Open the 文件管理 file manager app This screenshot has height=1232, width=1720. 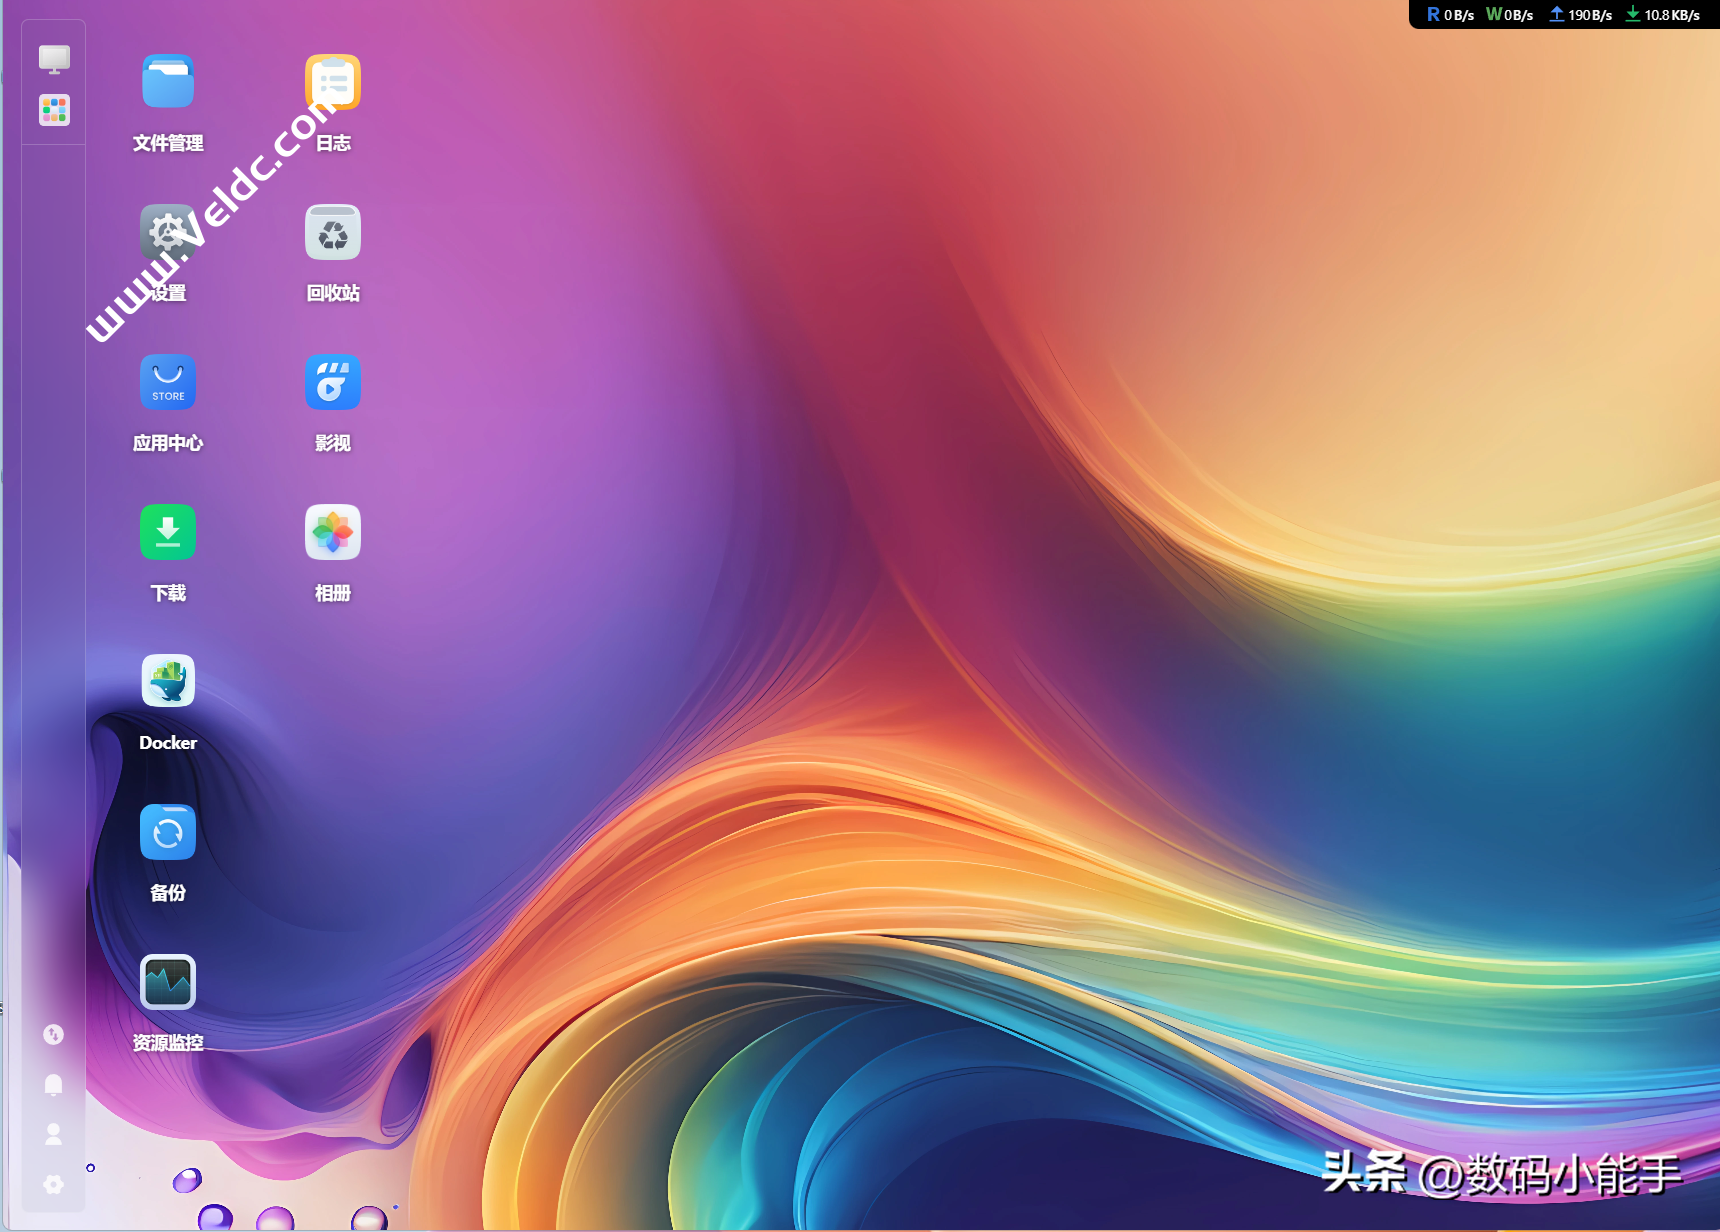pos(168,82)
